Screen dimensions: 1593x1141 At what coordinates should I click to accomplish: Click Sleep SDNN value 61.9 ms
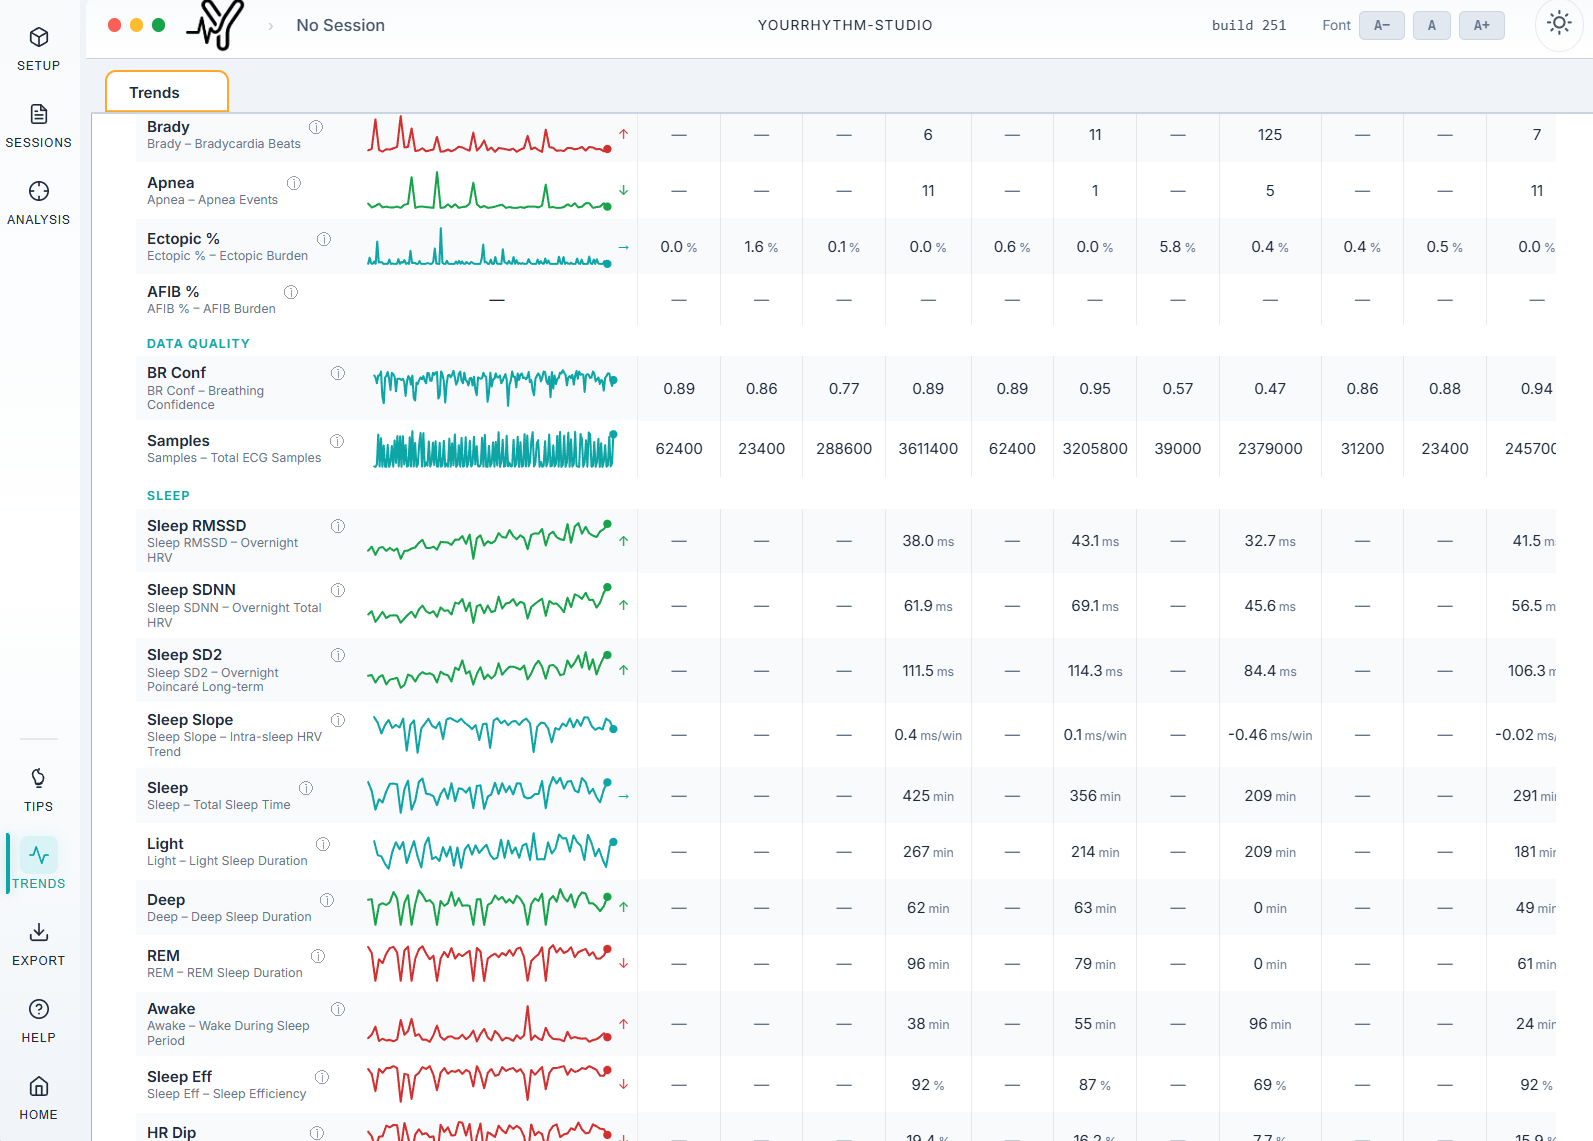click(928, 606)
